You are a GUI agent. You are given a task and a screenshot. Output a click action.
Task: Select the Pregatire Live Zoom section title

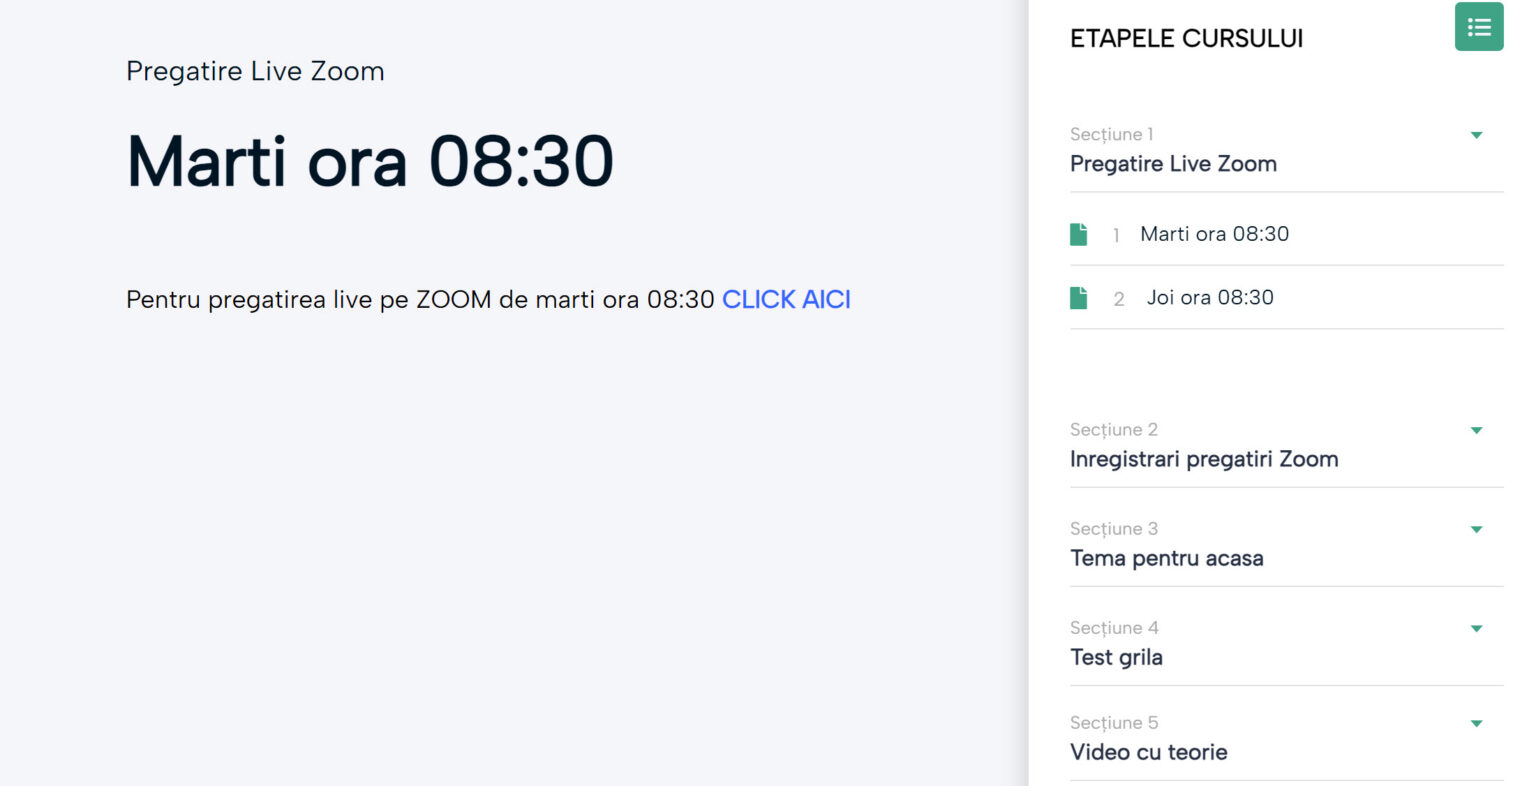[1173, 164]
